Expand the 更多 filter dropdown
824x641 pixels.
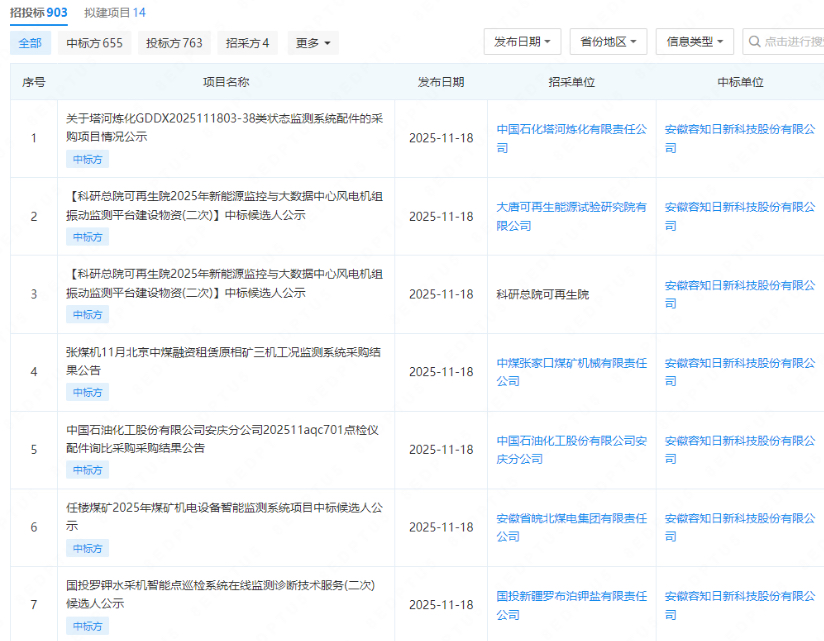coord(313,43)
